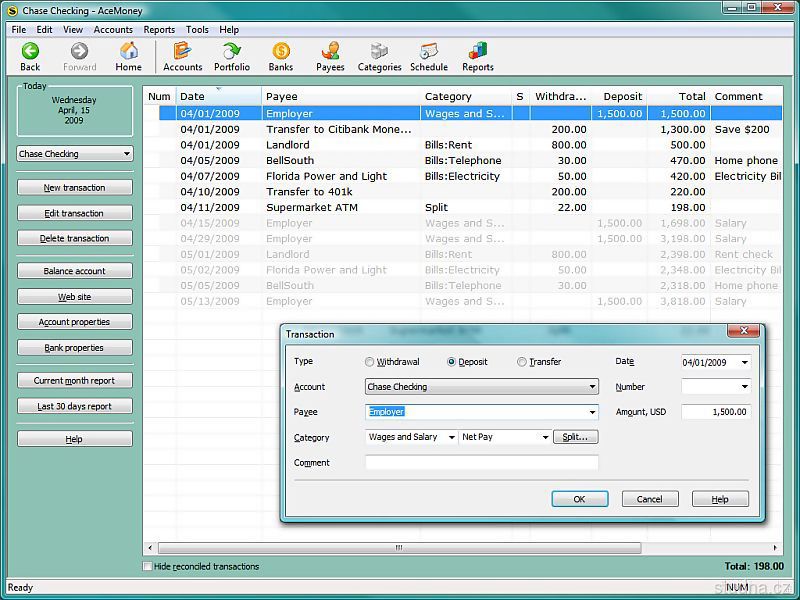
Task: Select the Withdrawal transaction type
Action: click(x=370, y=362)
